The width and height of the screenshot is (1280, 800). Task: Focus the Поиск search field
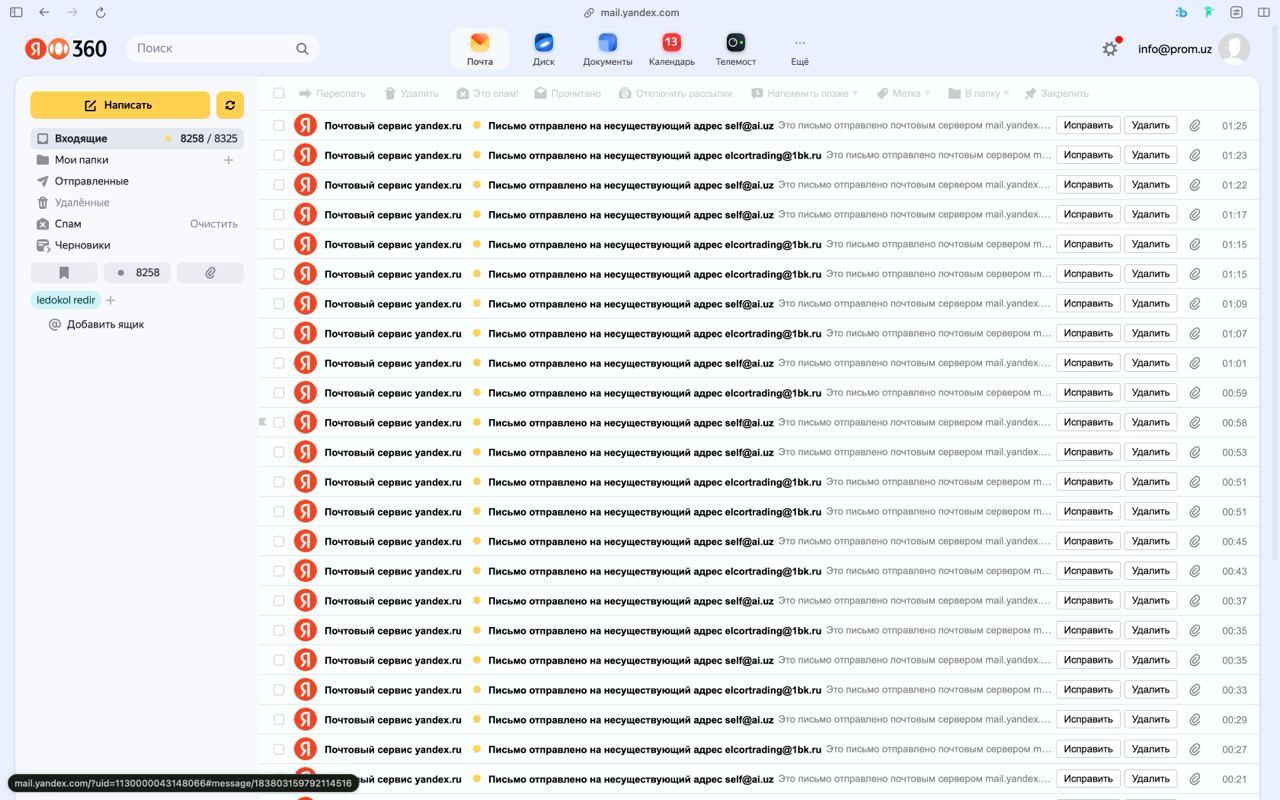pyautogui.click(x=222, y=48)
